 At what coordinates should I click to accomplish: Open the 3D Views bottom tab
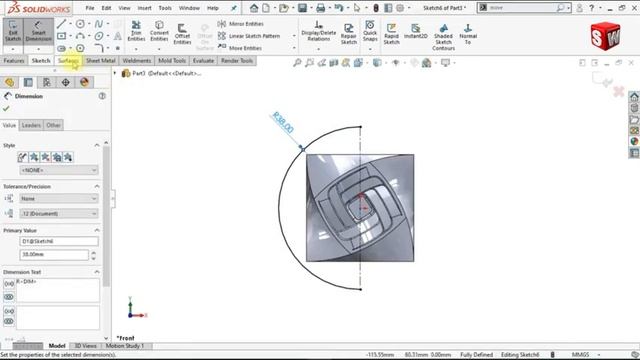tap(85, 346)
